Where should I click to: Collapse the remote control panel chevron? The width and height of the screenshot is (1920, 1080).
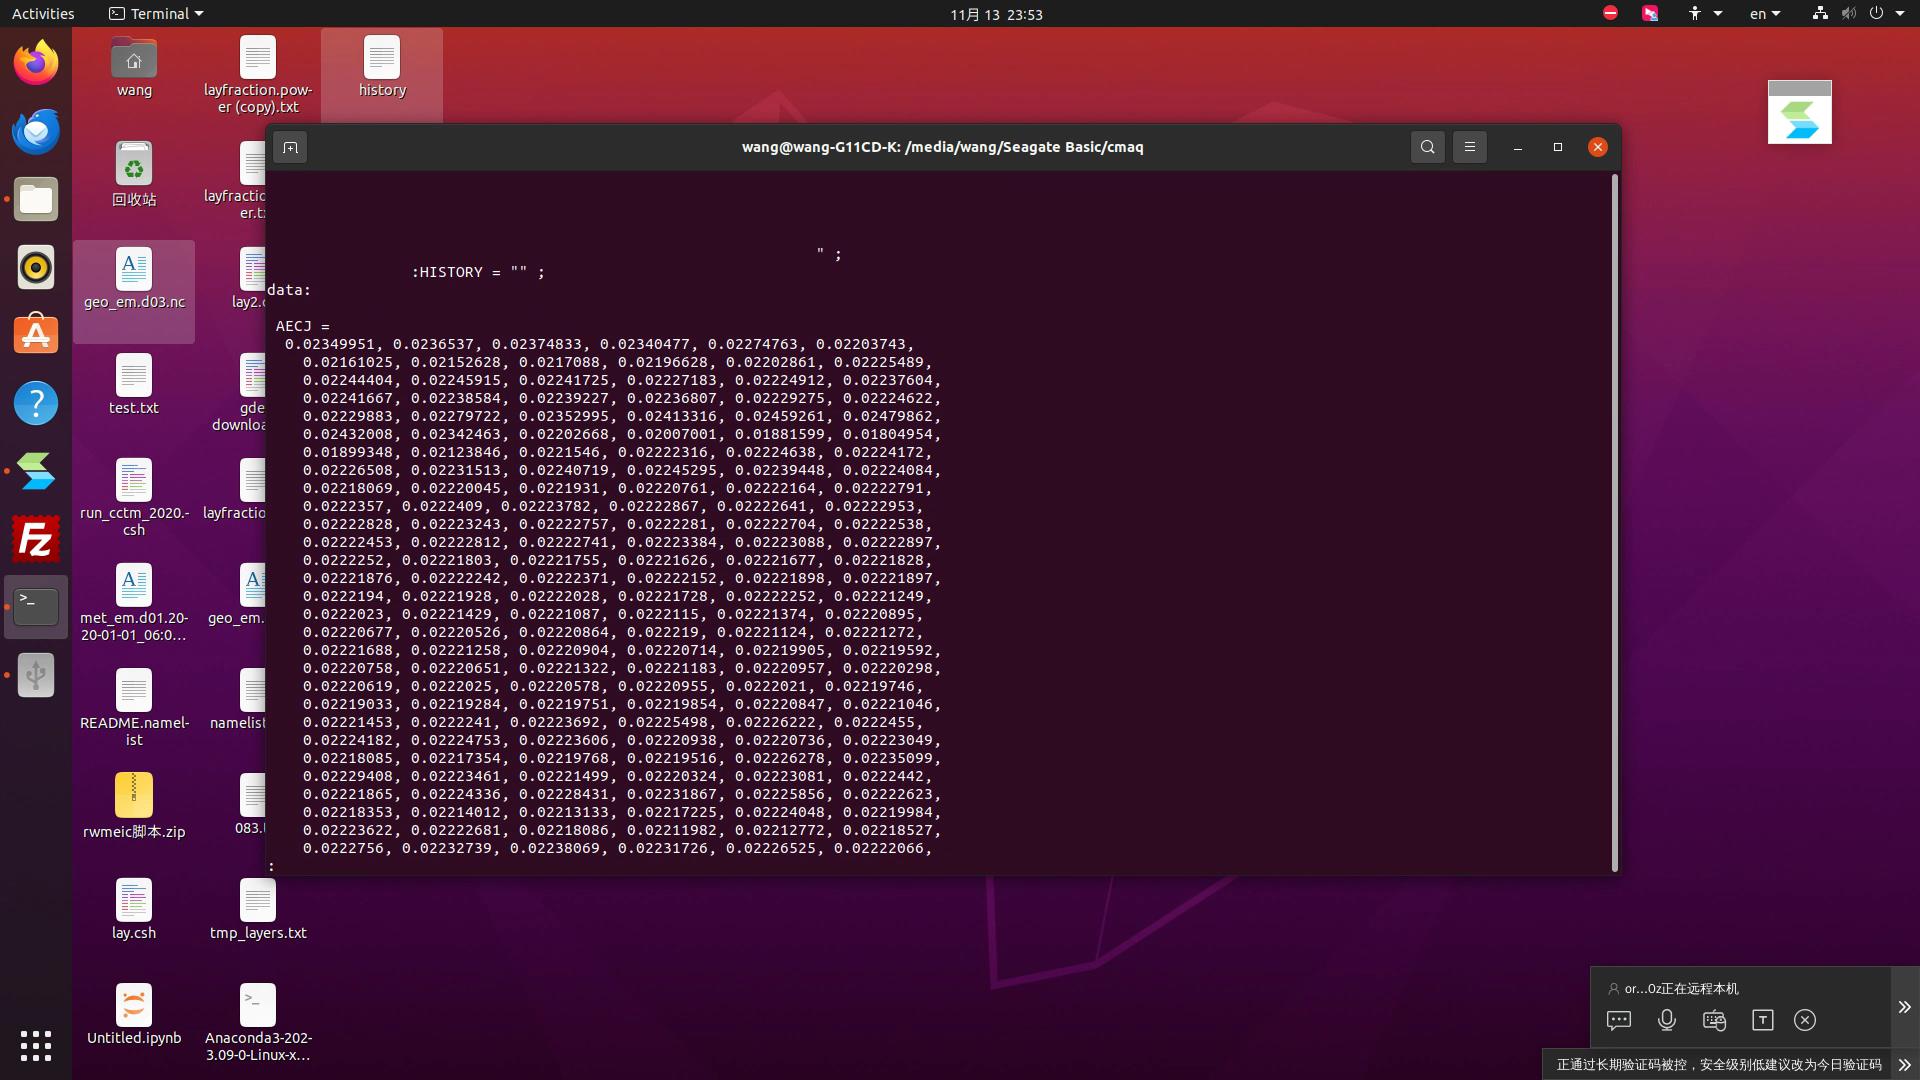coord(1904,1007)
